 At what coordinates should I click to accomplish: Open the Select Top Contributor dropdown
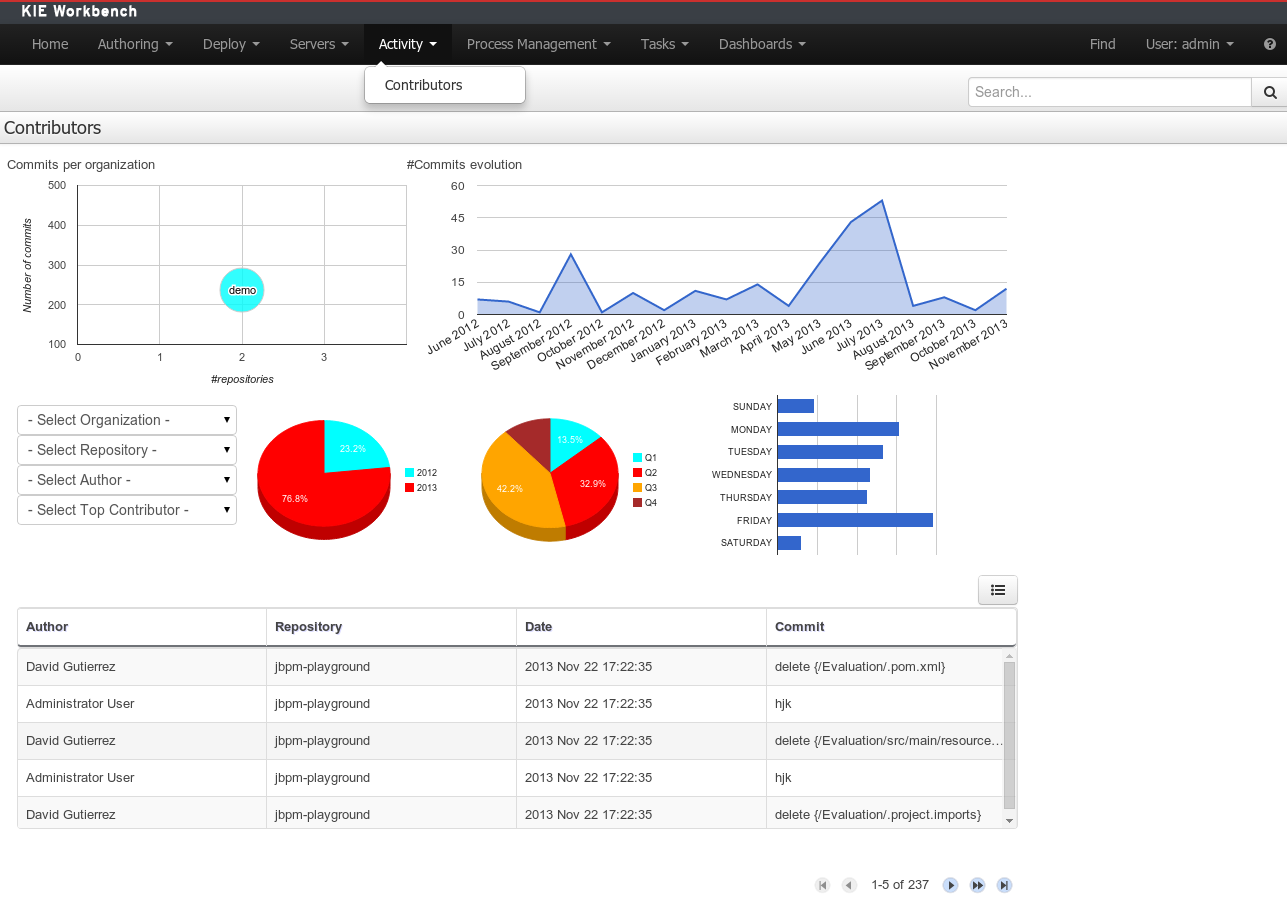pos(127,510)
